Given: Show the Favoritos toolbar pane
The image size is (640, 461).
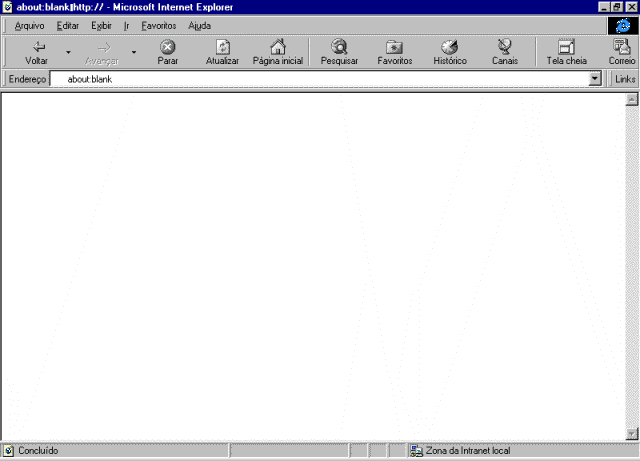Looking at the screenshot, I should pos(395,52).
